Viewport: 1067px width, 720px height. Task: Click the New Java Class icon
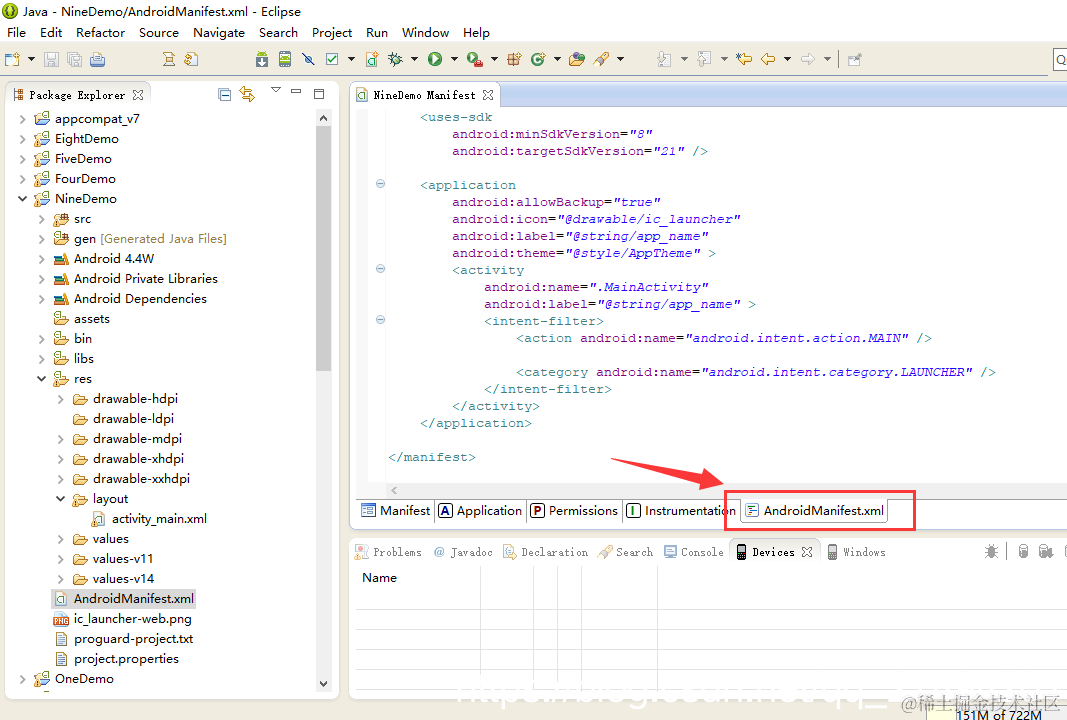click(538, 59)
